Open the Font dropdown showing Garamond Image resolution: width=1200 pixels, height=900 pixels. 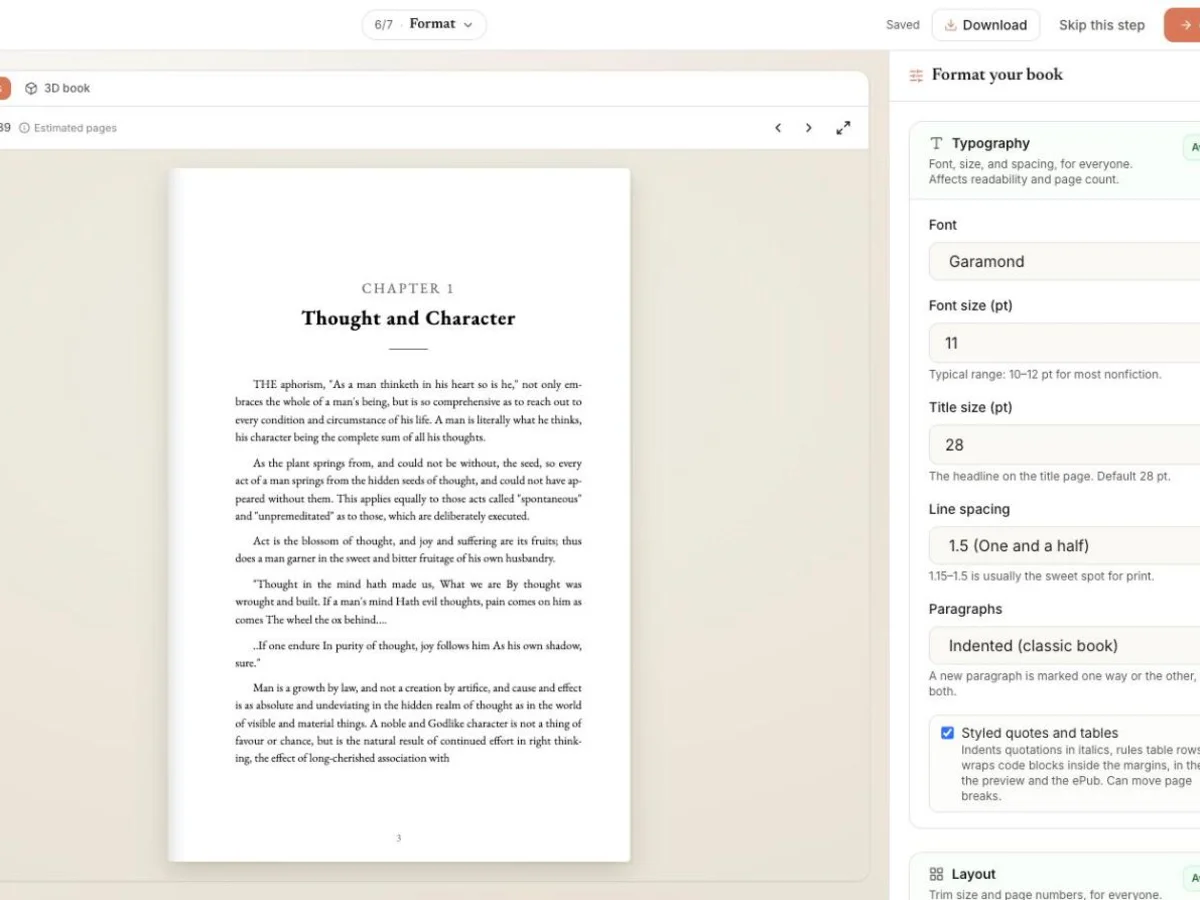(x=1065, y=261)
